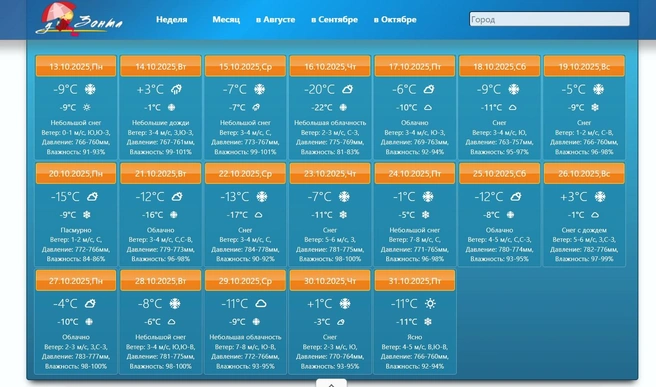Click the partly cloudy icon for 21.10

tap(177, 197)
